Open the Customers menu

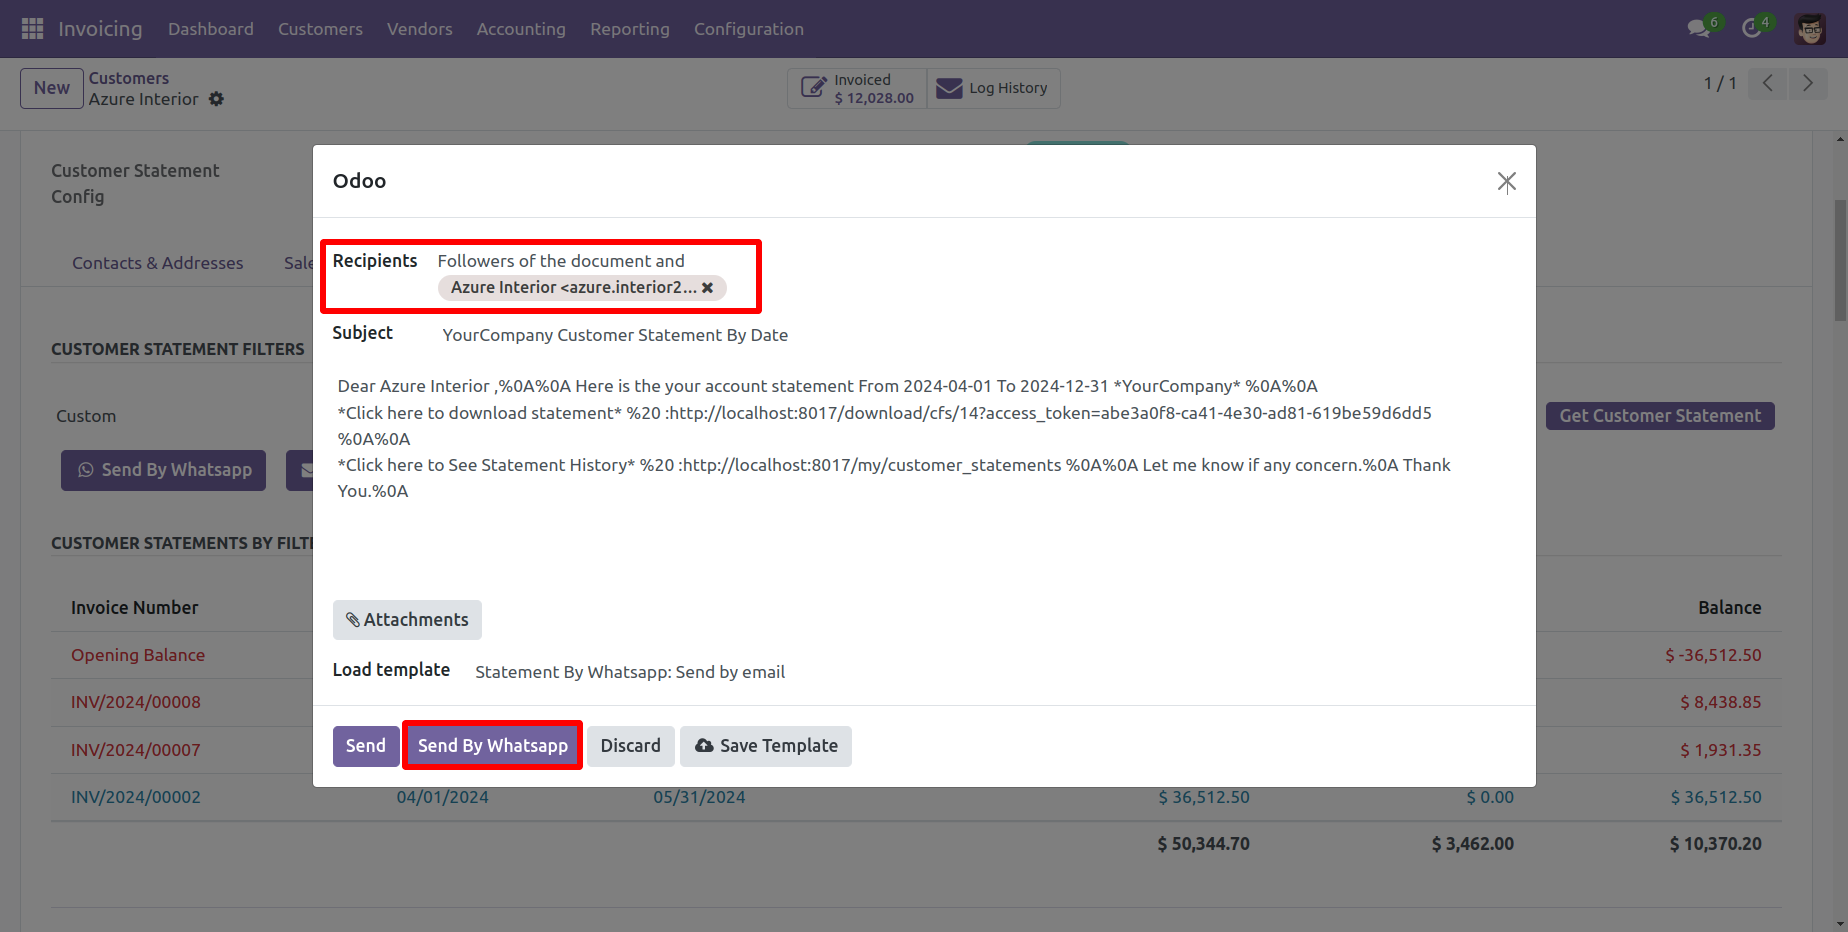coord(320,29)
